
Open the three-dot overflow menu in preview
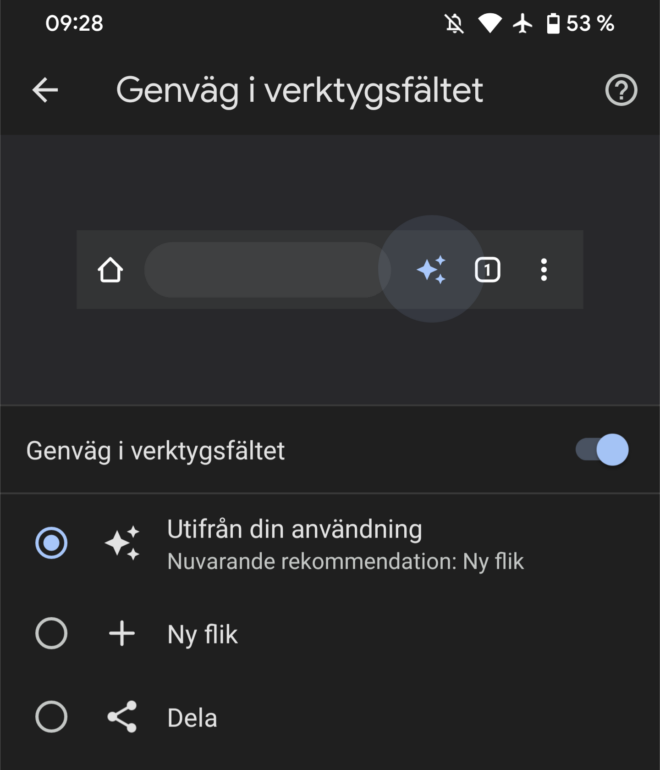click(544, 270)
